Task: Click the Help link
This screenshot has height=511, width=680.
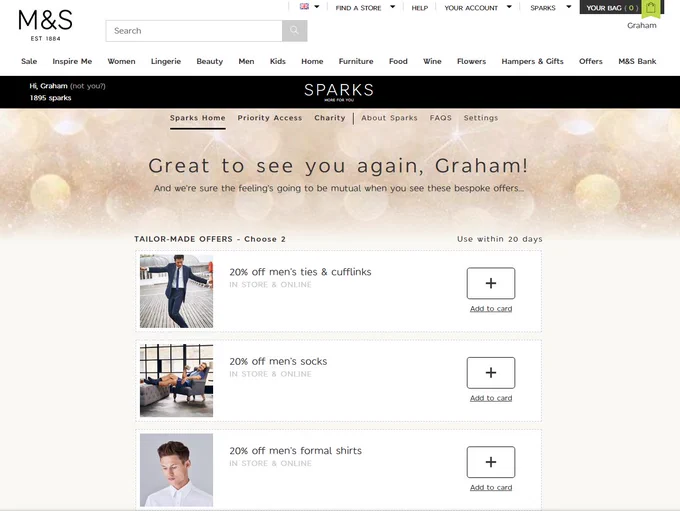Action: click(420, 8)
